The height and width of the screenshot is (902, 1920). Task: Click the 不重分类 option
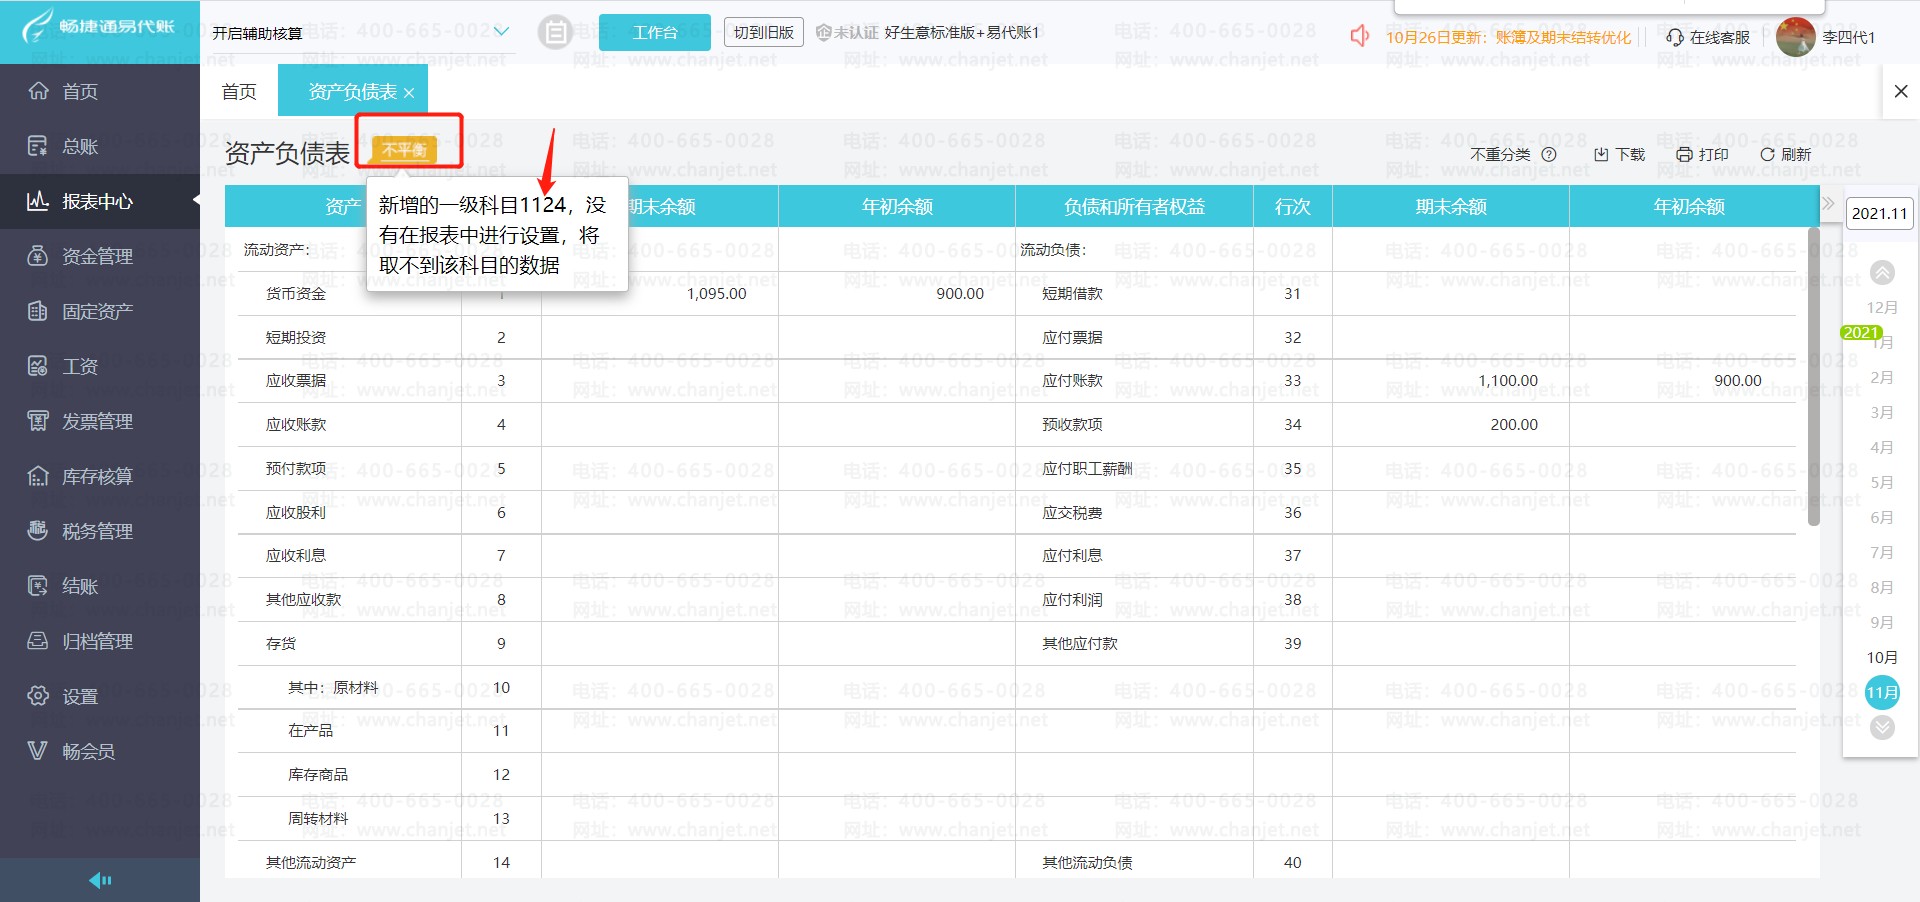(x=1500, y=155)
